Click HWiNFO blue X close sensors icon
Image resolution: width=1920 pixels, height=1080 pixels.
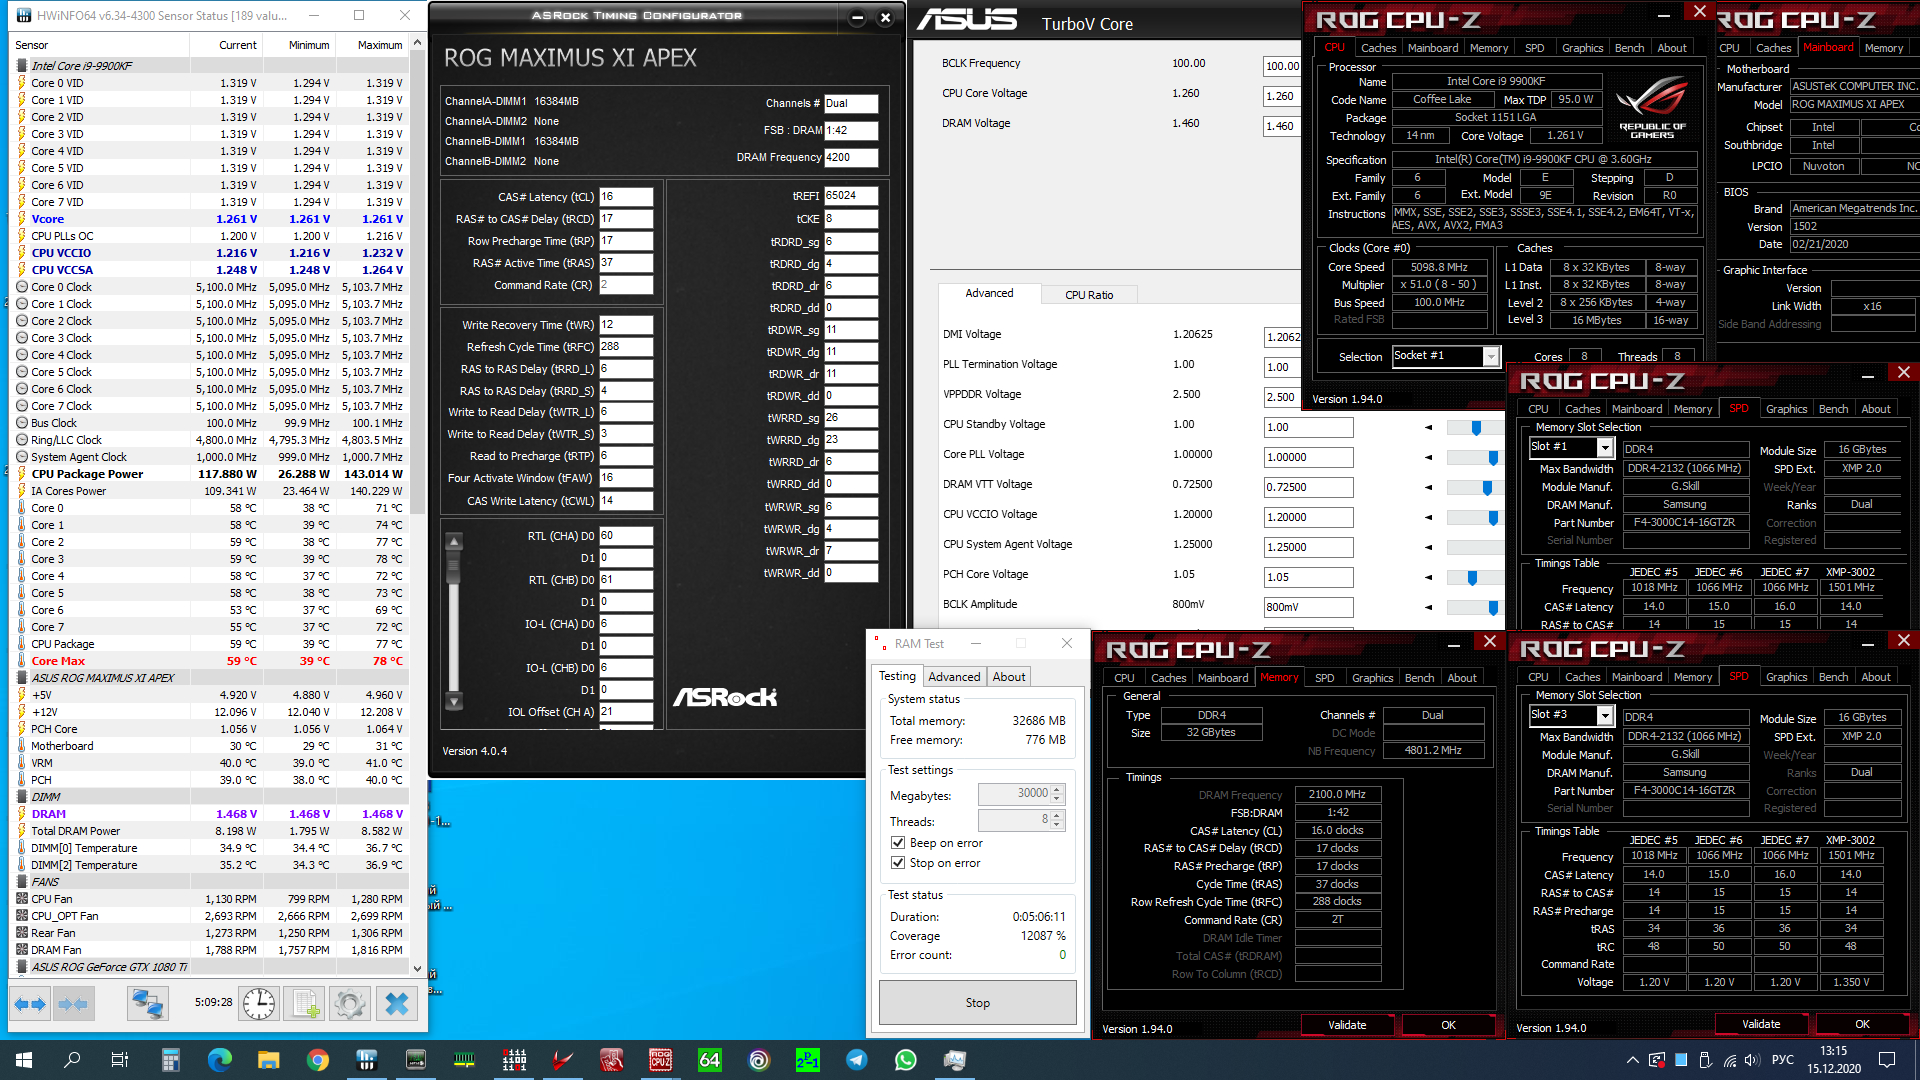point(397,1003)
